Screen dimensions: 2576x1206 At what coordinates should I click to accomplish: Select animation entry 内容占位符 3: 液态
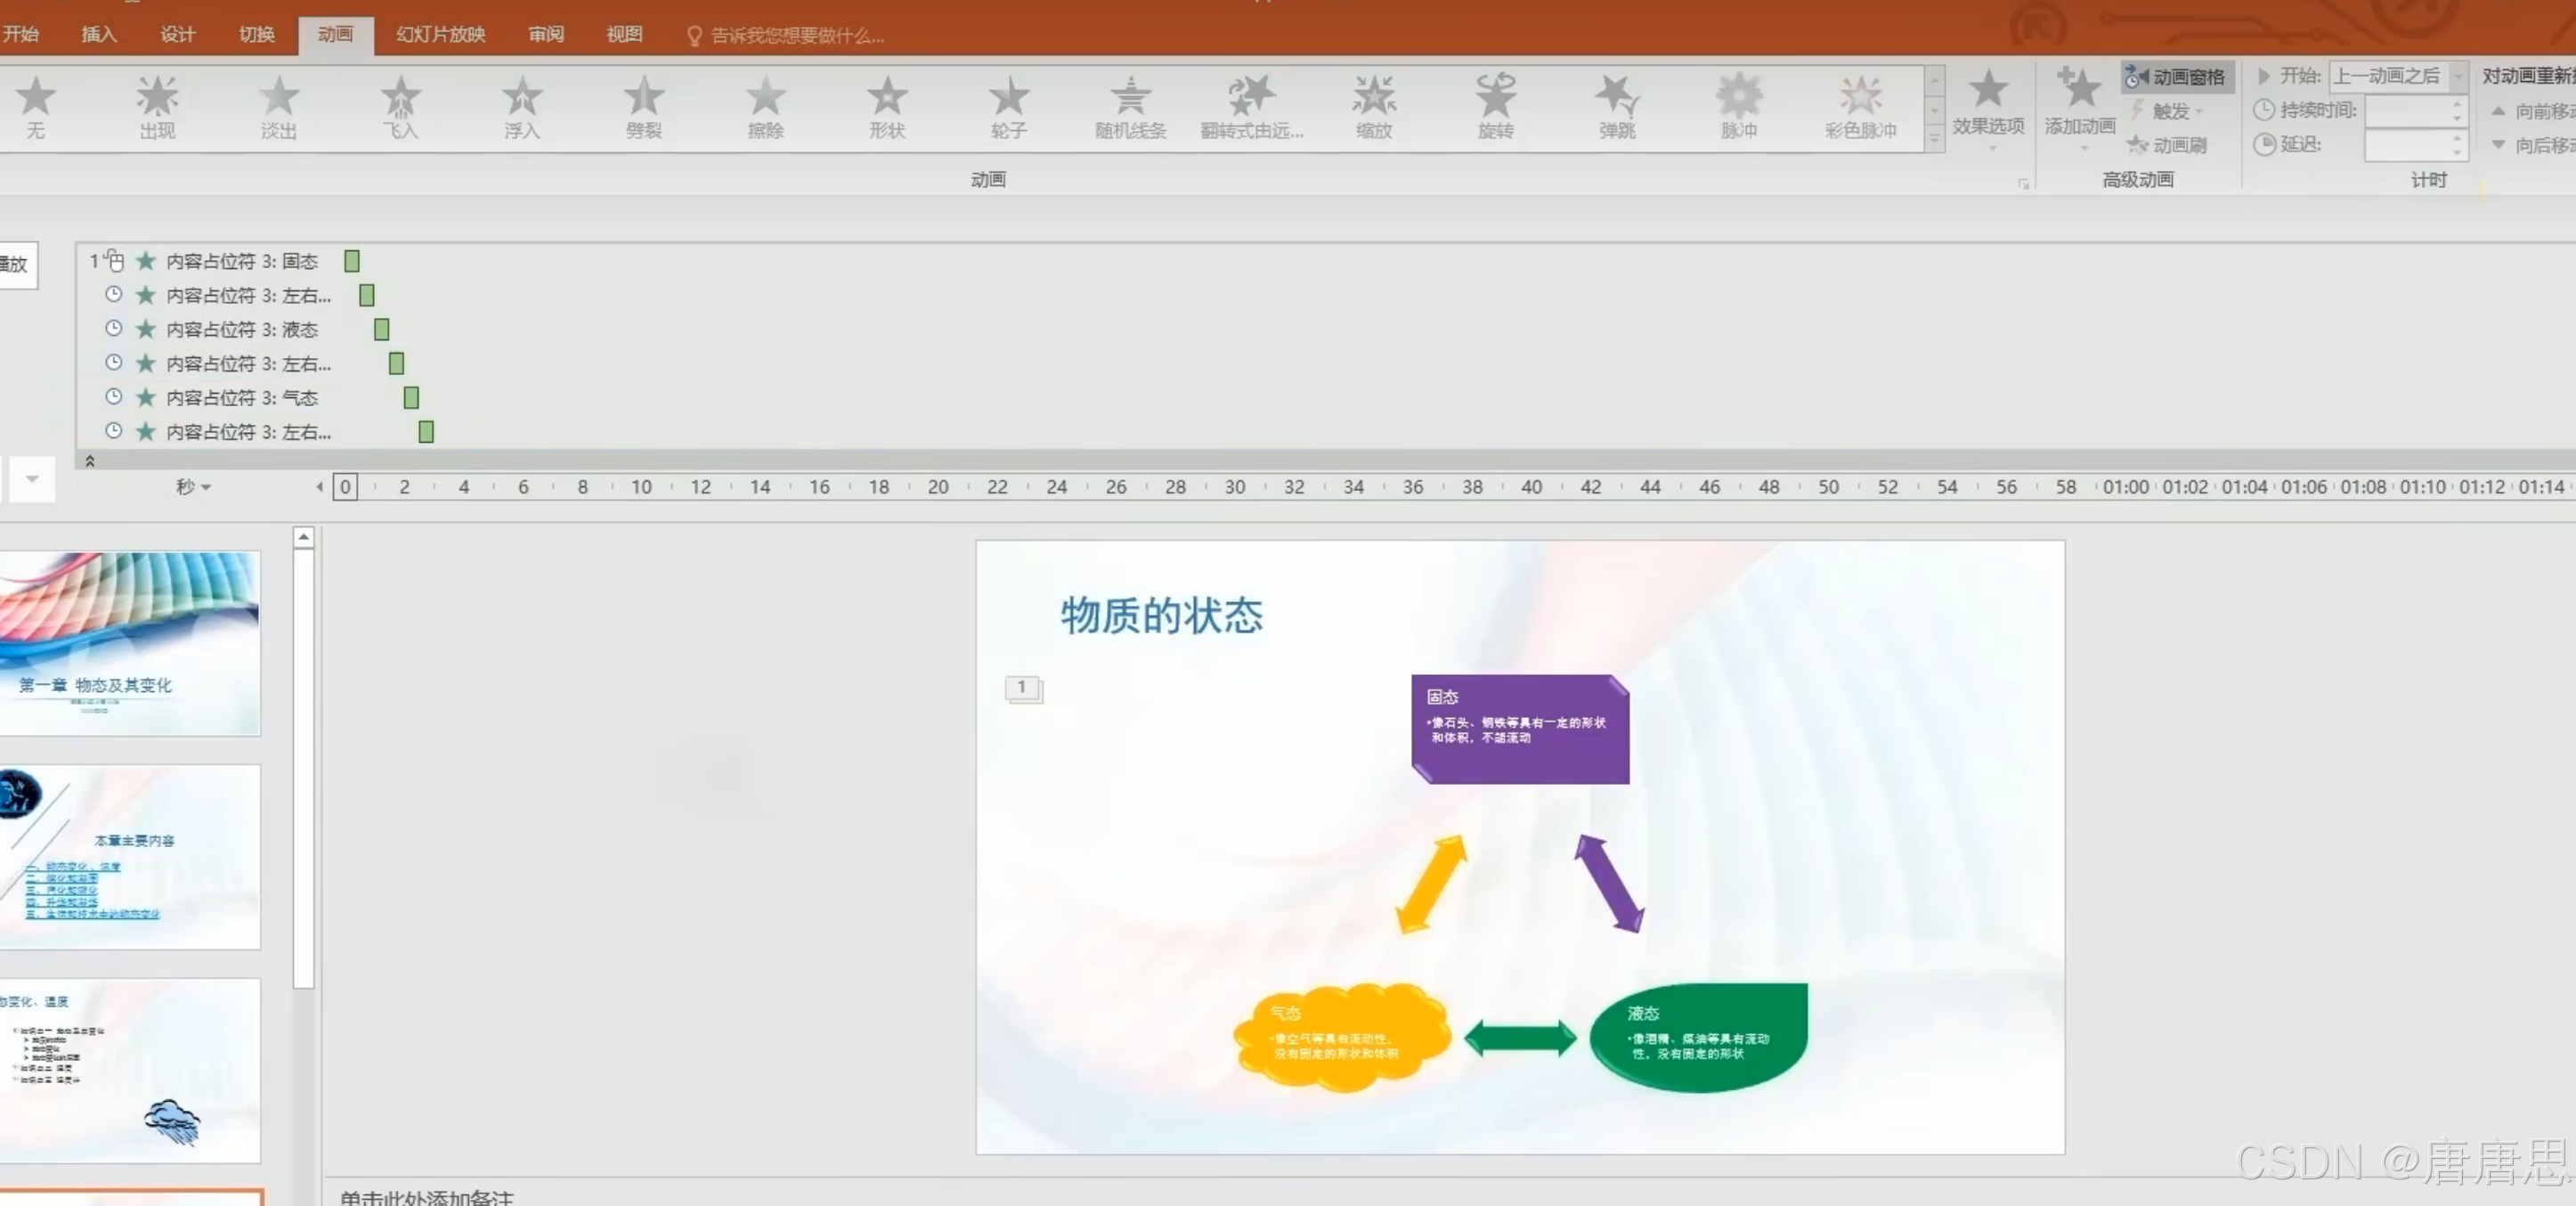click(241, 329)
